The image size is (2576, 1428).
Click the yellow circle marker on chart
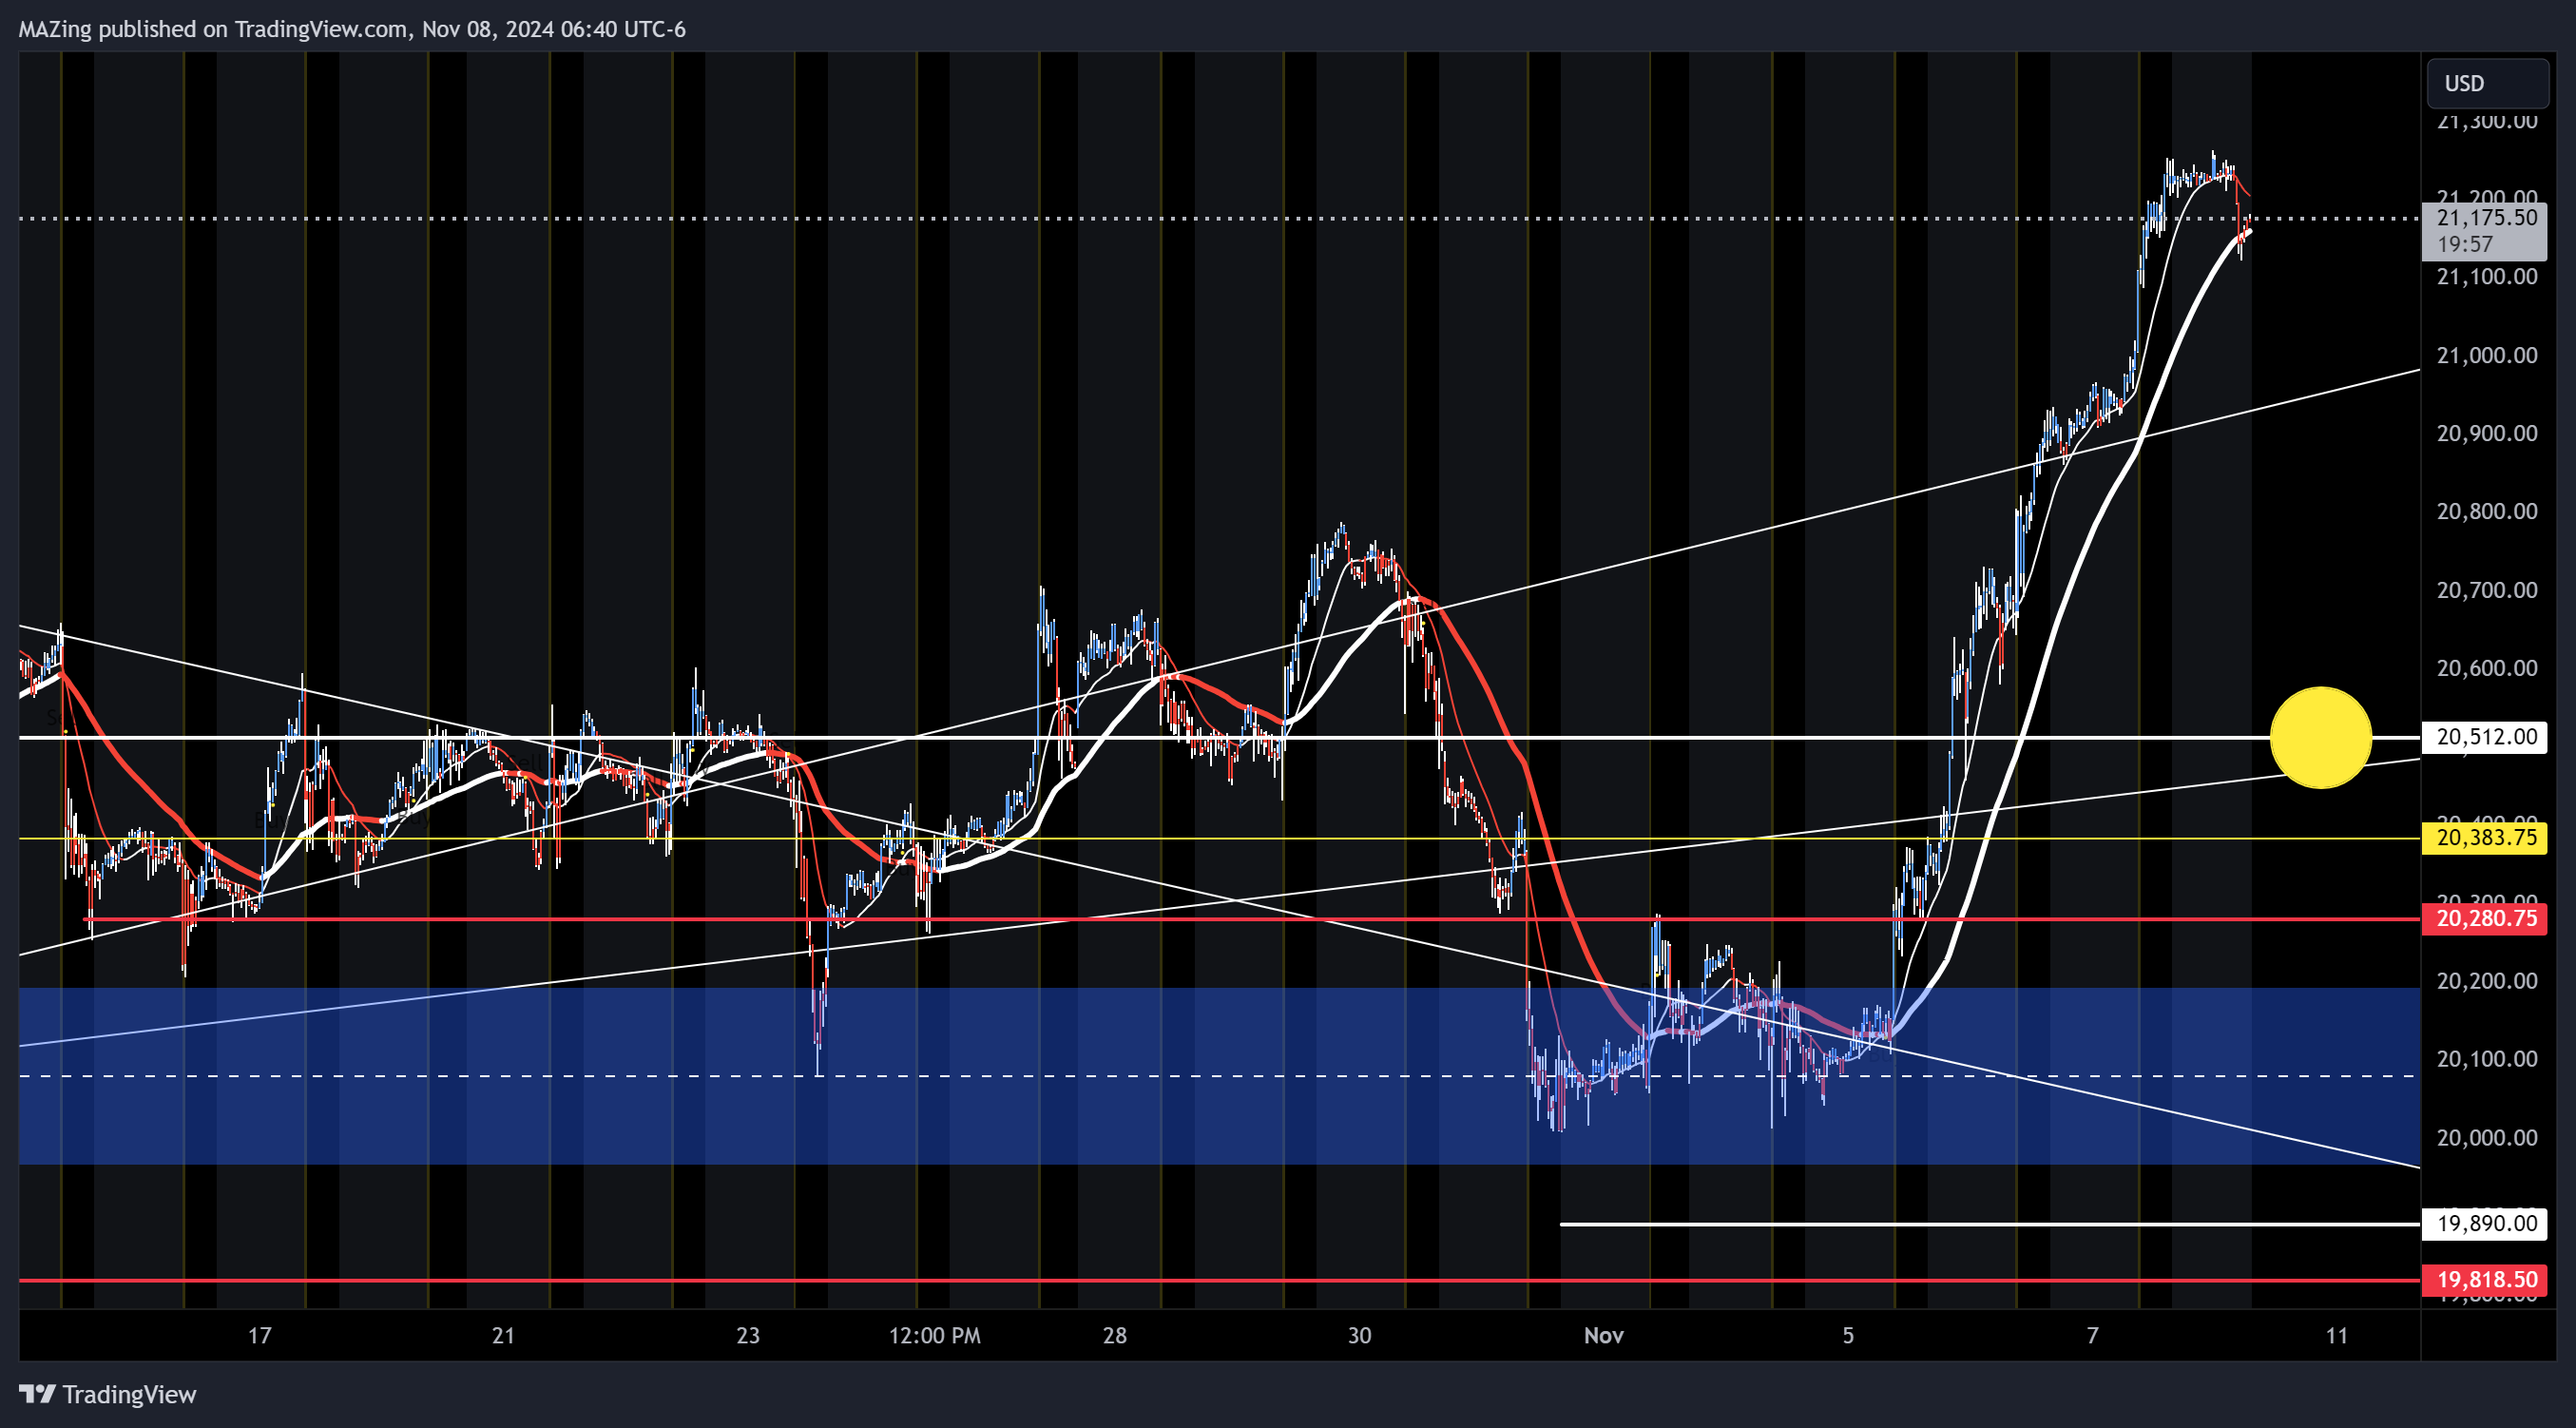(x=2320, y=738)
